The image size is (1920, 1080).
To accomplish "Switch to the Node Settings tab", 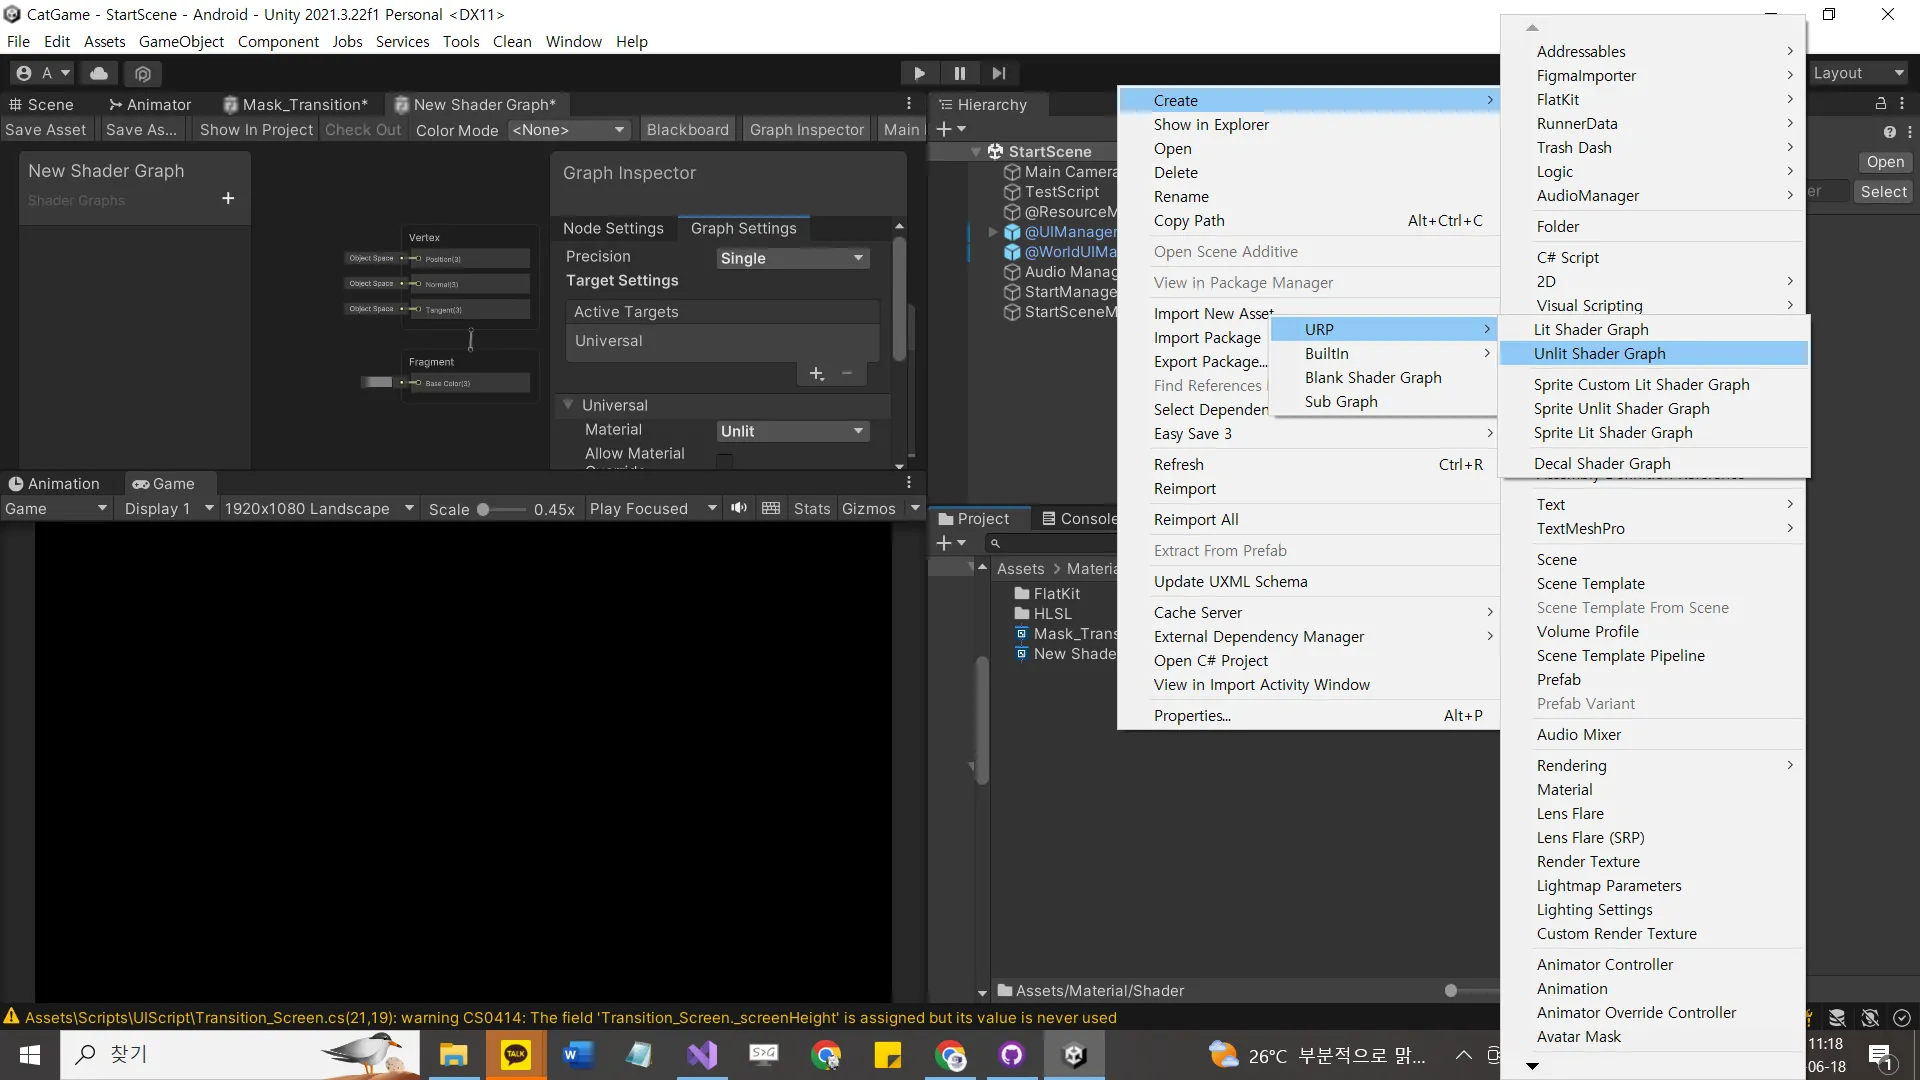I will [613, 228].
